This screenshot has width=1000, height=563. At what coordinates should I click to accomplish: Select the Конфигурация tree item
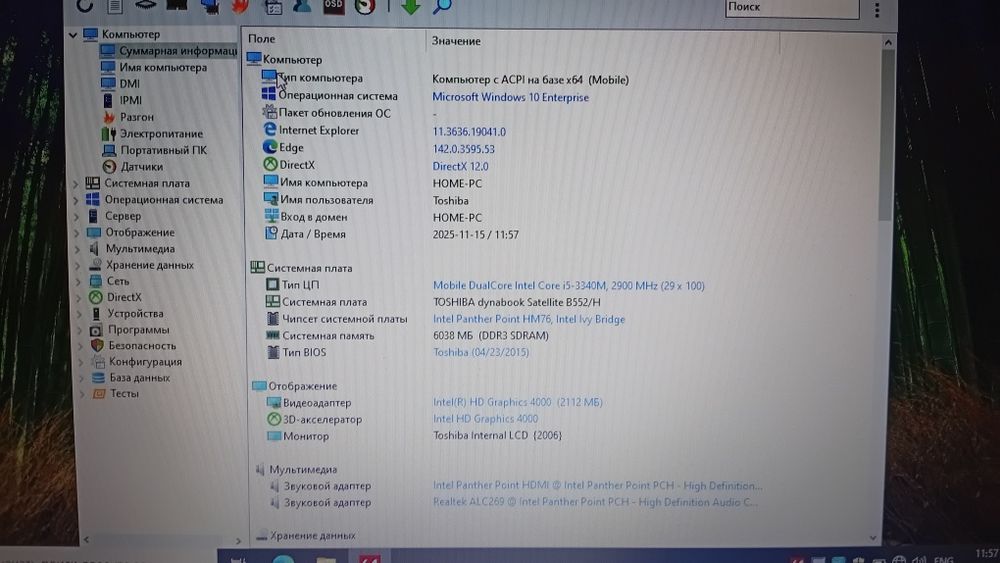tap(145, 362)
